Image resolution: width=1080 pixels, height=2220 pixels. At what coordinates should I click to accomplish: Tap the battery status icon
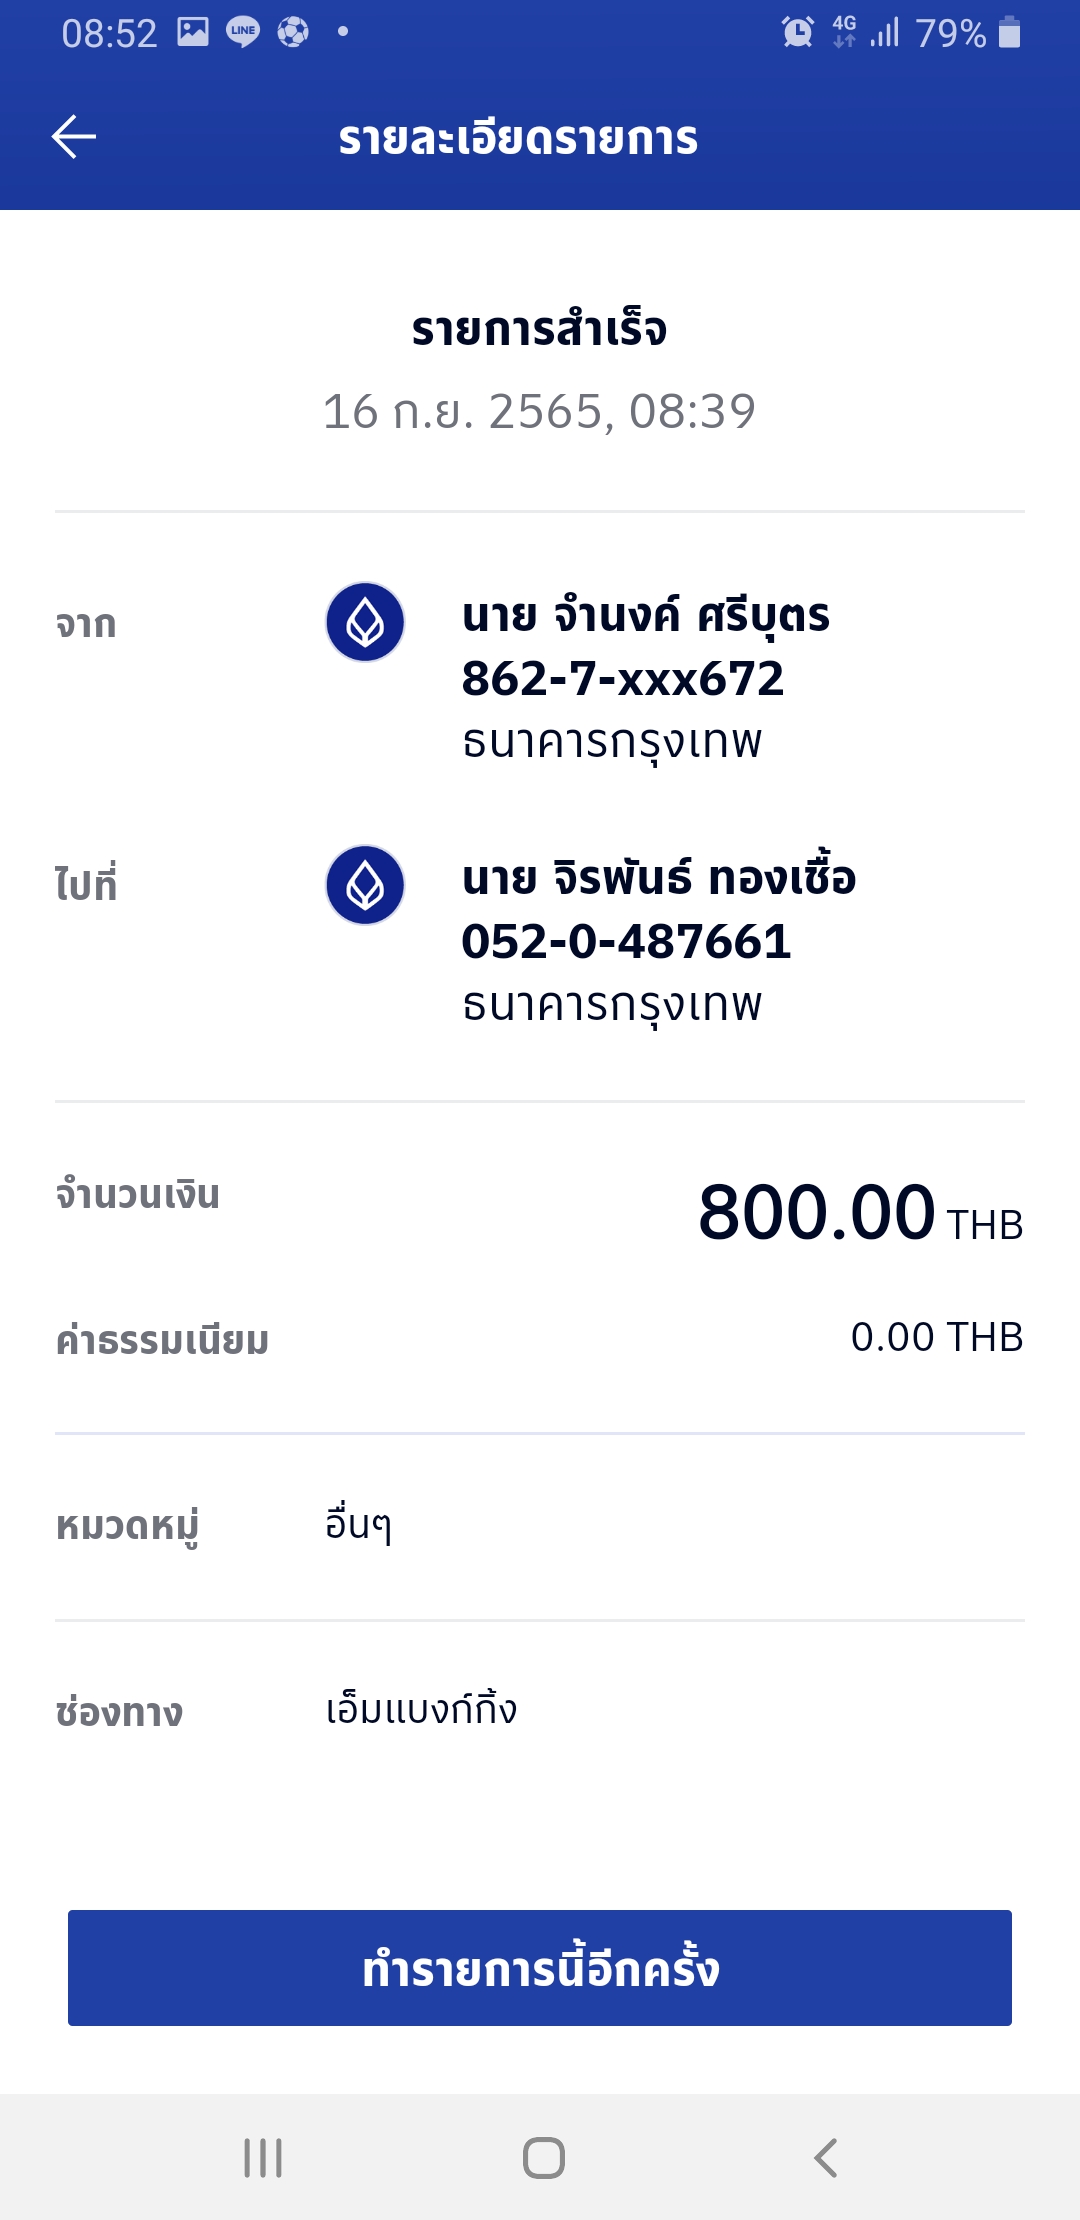tap(1010, 32)
